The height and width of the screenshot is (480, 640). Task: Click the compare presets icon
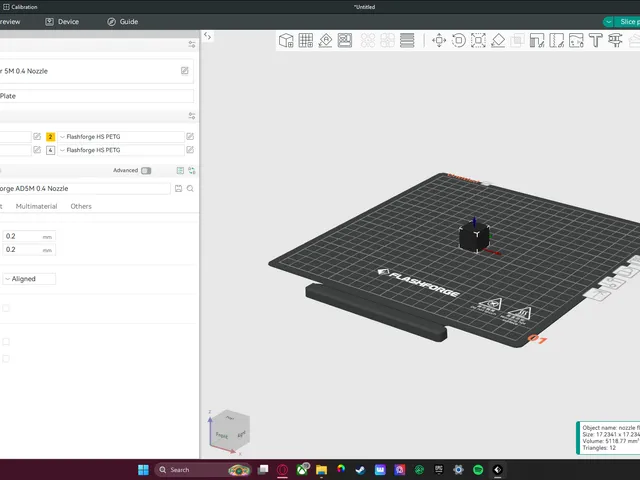pos(192,170)
